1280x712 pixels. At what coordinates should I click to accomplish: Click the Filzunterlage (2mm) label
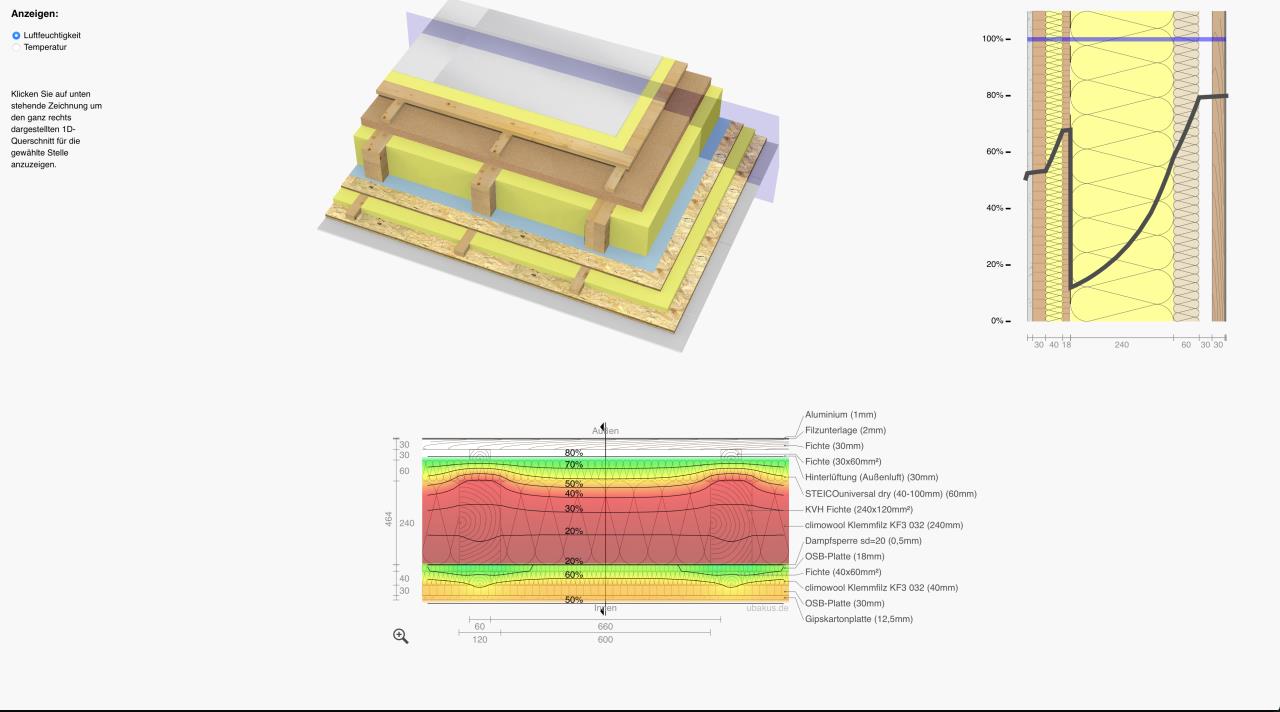tap(845, 430)
